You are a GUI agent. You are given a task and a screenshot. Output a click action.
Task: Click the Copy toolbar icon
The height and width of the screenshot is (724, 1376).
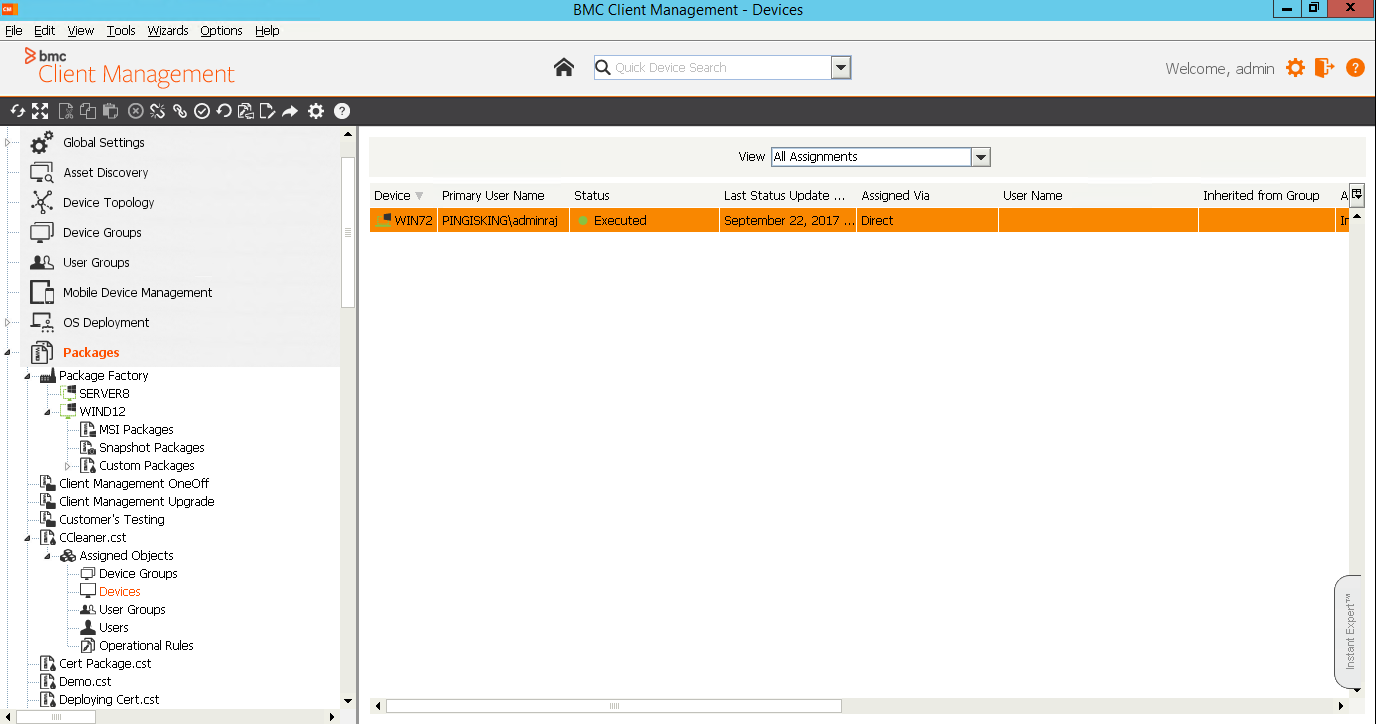(x=88, y=111)
